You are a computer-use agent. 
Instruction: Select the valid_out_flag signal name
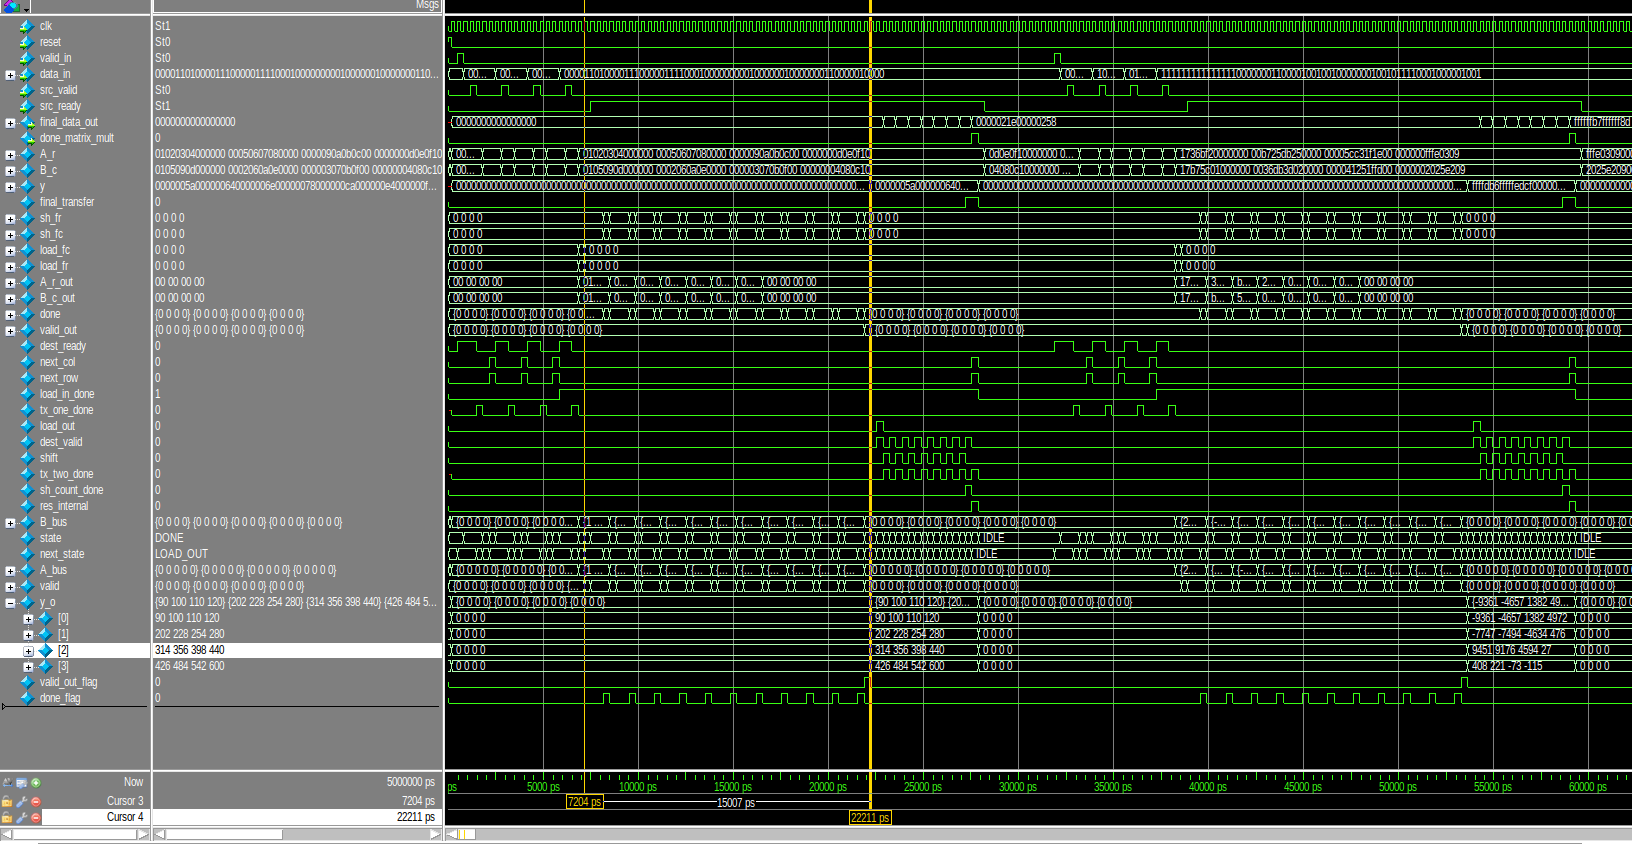tap(68, 682)
